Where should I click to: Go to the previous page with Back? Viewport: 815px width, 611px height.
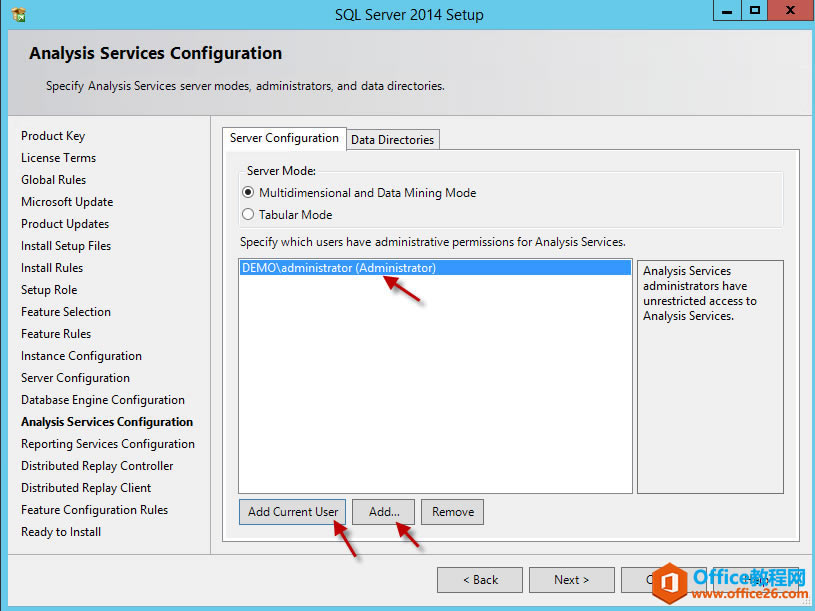[480, 580]
